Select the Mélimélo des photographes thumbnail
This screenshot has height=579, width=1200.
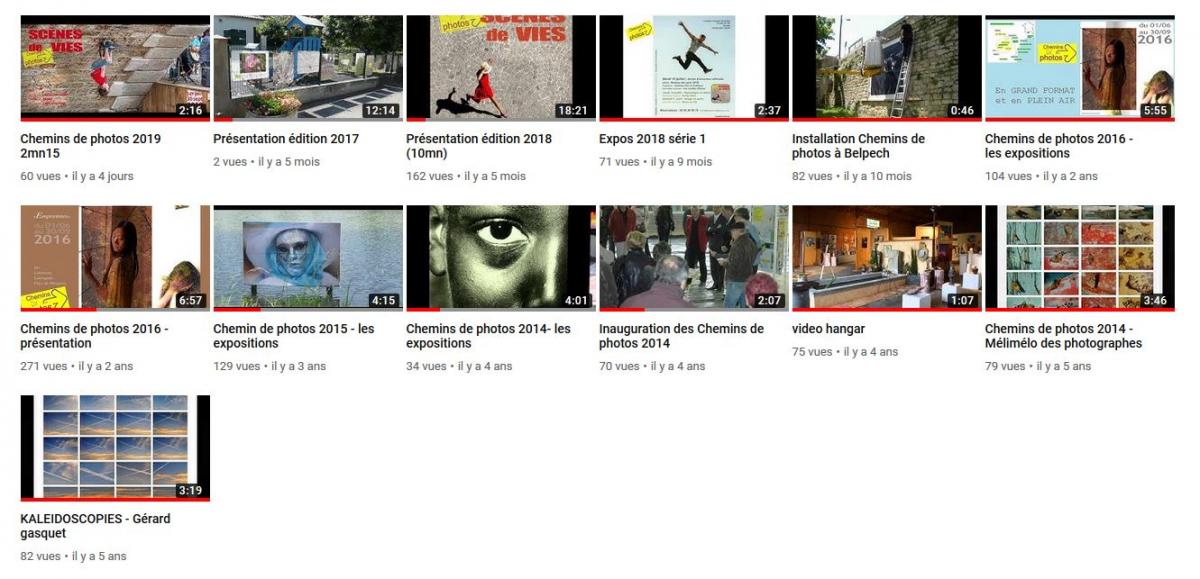[x=1080, y=257]
